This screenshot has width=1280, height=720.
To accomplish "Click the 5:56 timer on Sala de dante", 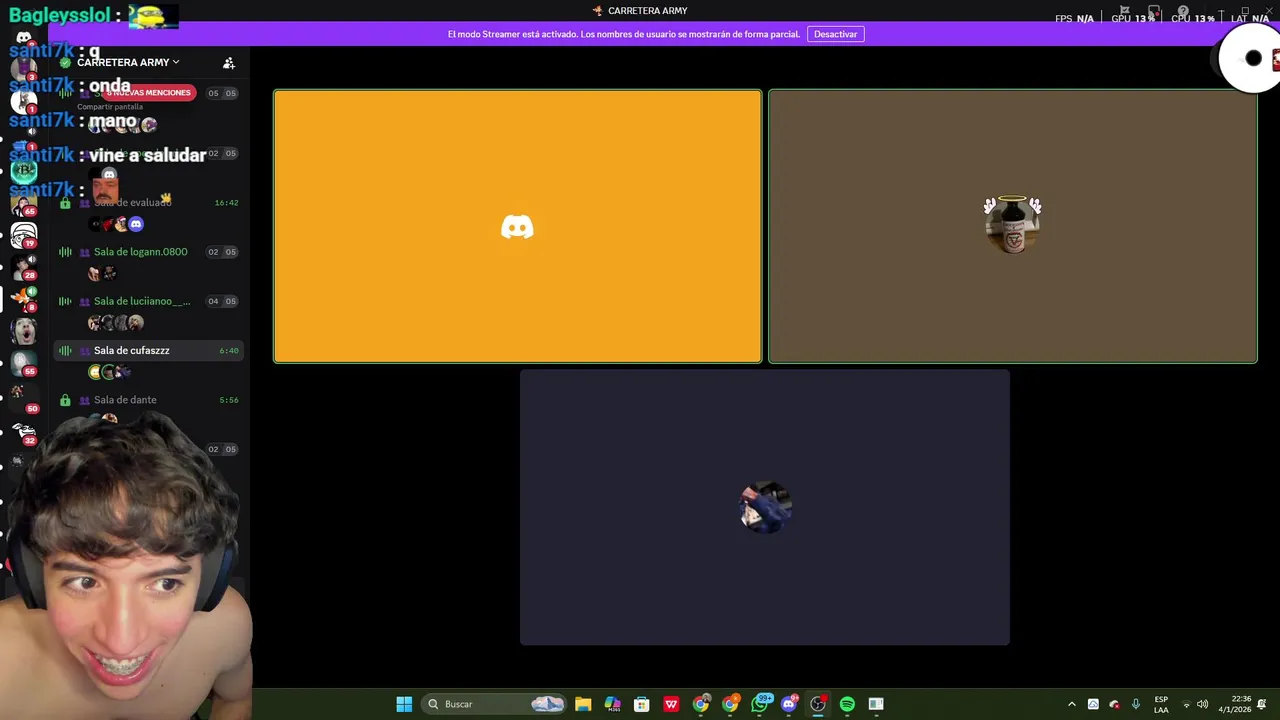I will coord(229,400).
